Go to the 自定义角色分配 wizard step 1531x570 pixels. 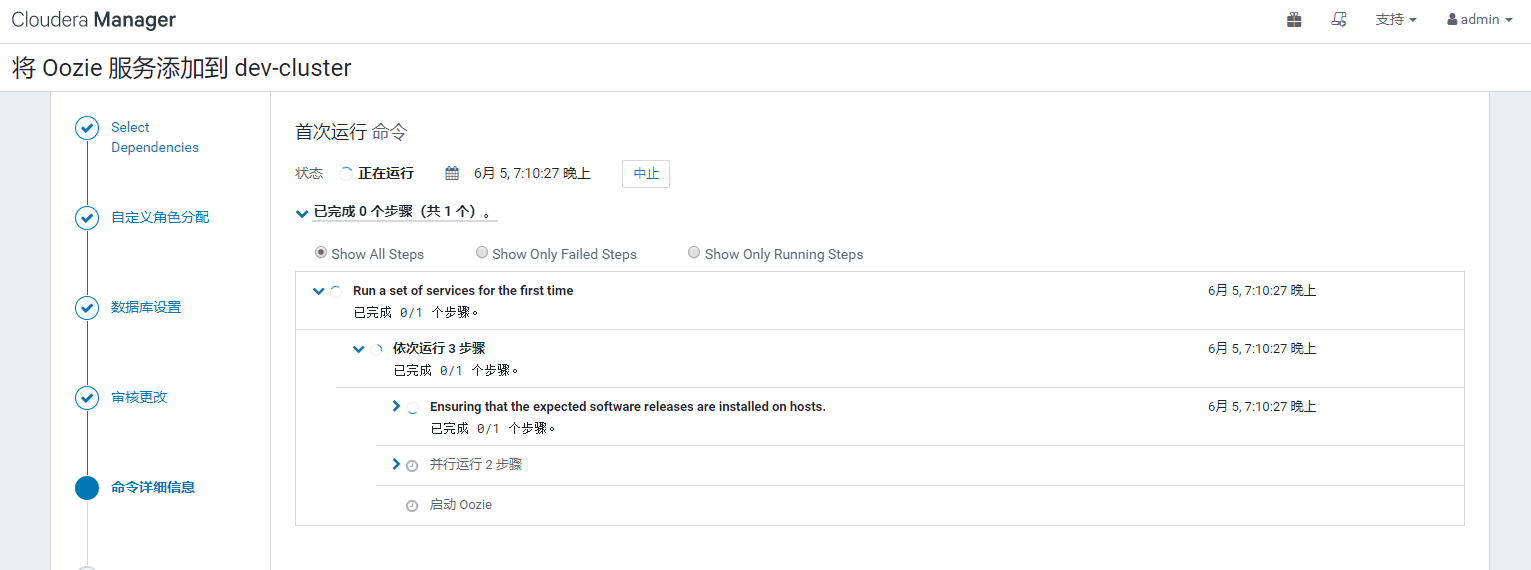[160, 217]
